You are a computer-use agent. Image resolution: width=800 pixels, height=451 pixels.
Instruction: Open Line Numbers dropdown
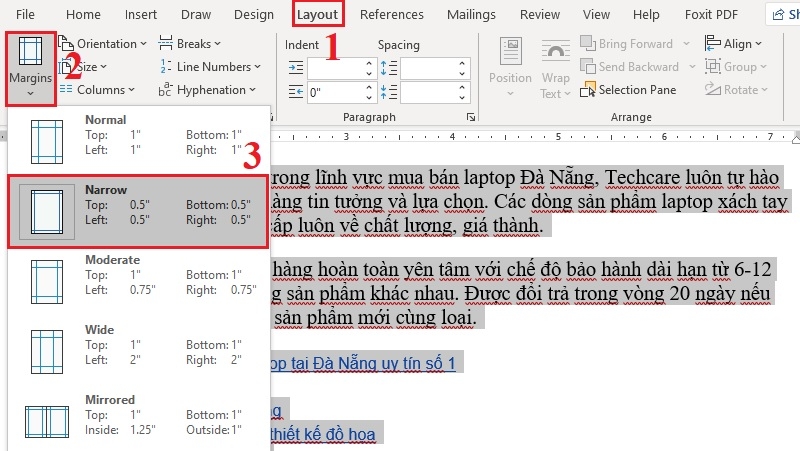click(210, 67)
